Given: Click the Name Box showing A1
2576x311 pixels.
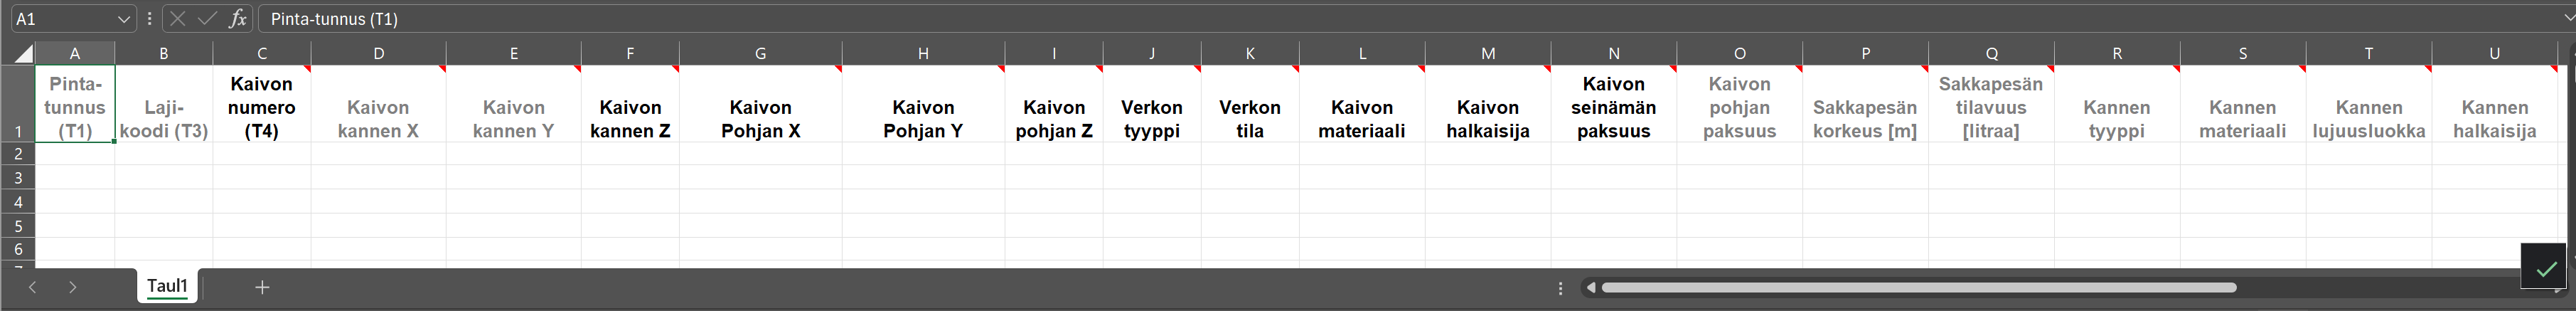Looking at the screenshot, I should tap(60, 19).
